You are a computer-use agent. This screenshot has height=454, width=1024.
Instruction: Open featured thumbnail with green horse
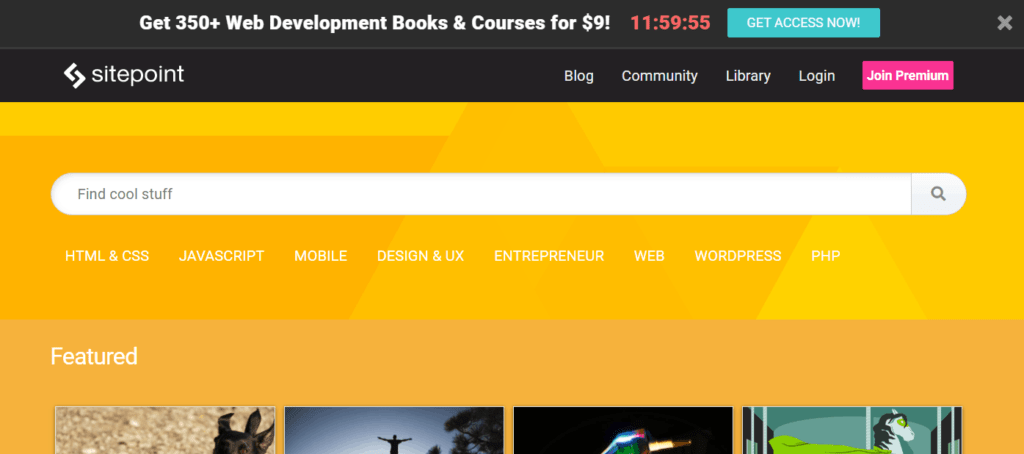(x=852, y=430)
